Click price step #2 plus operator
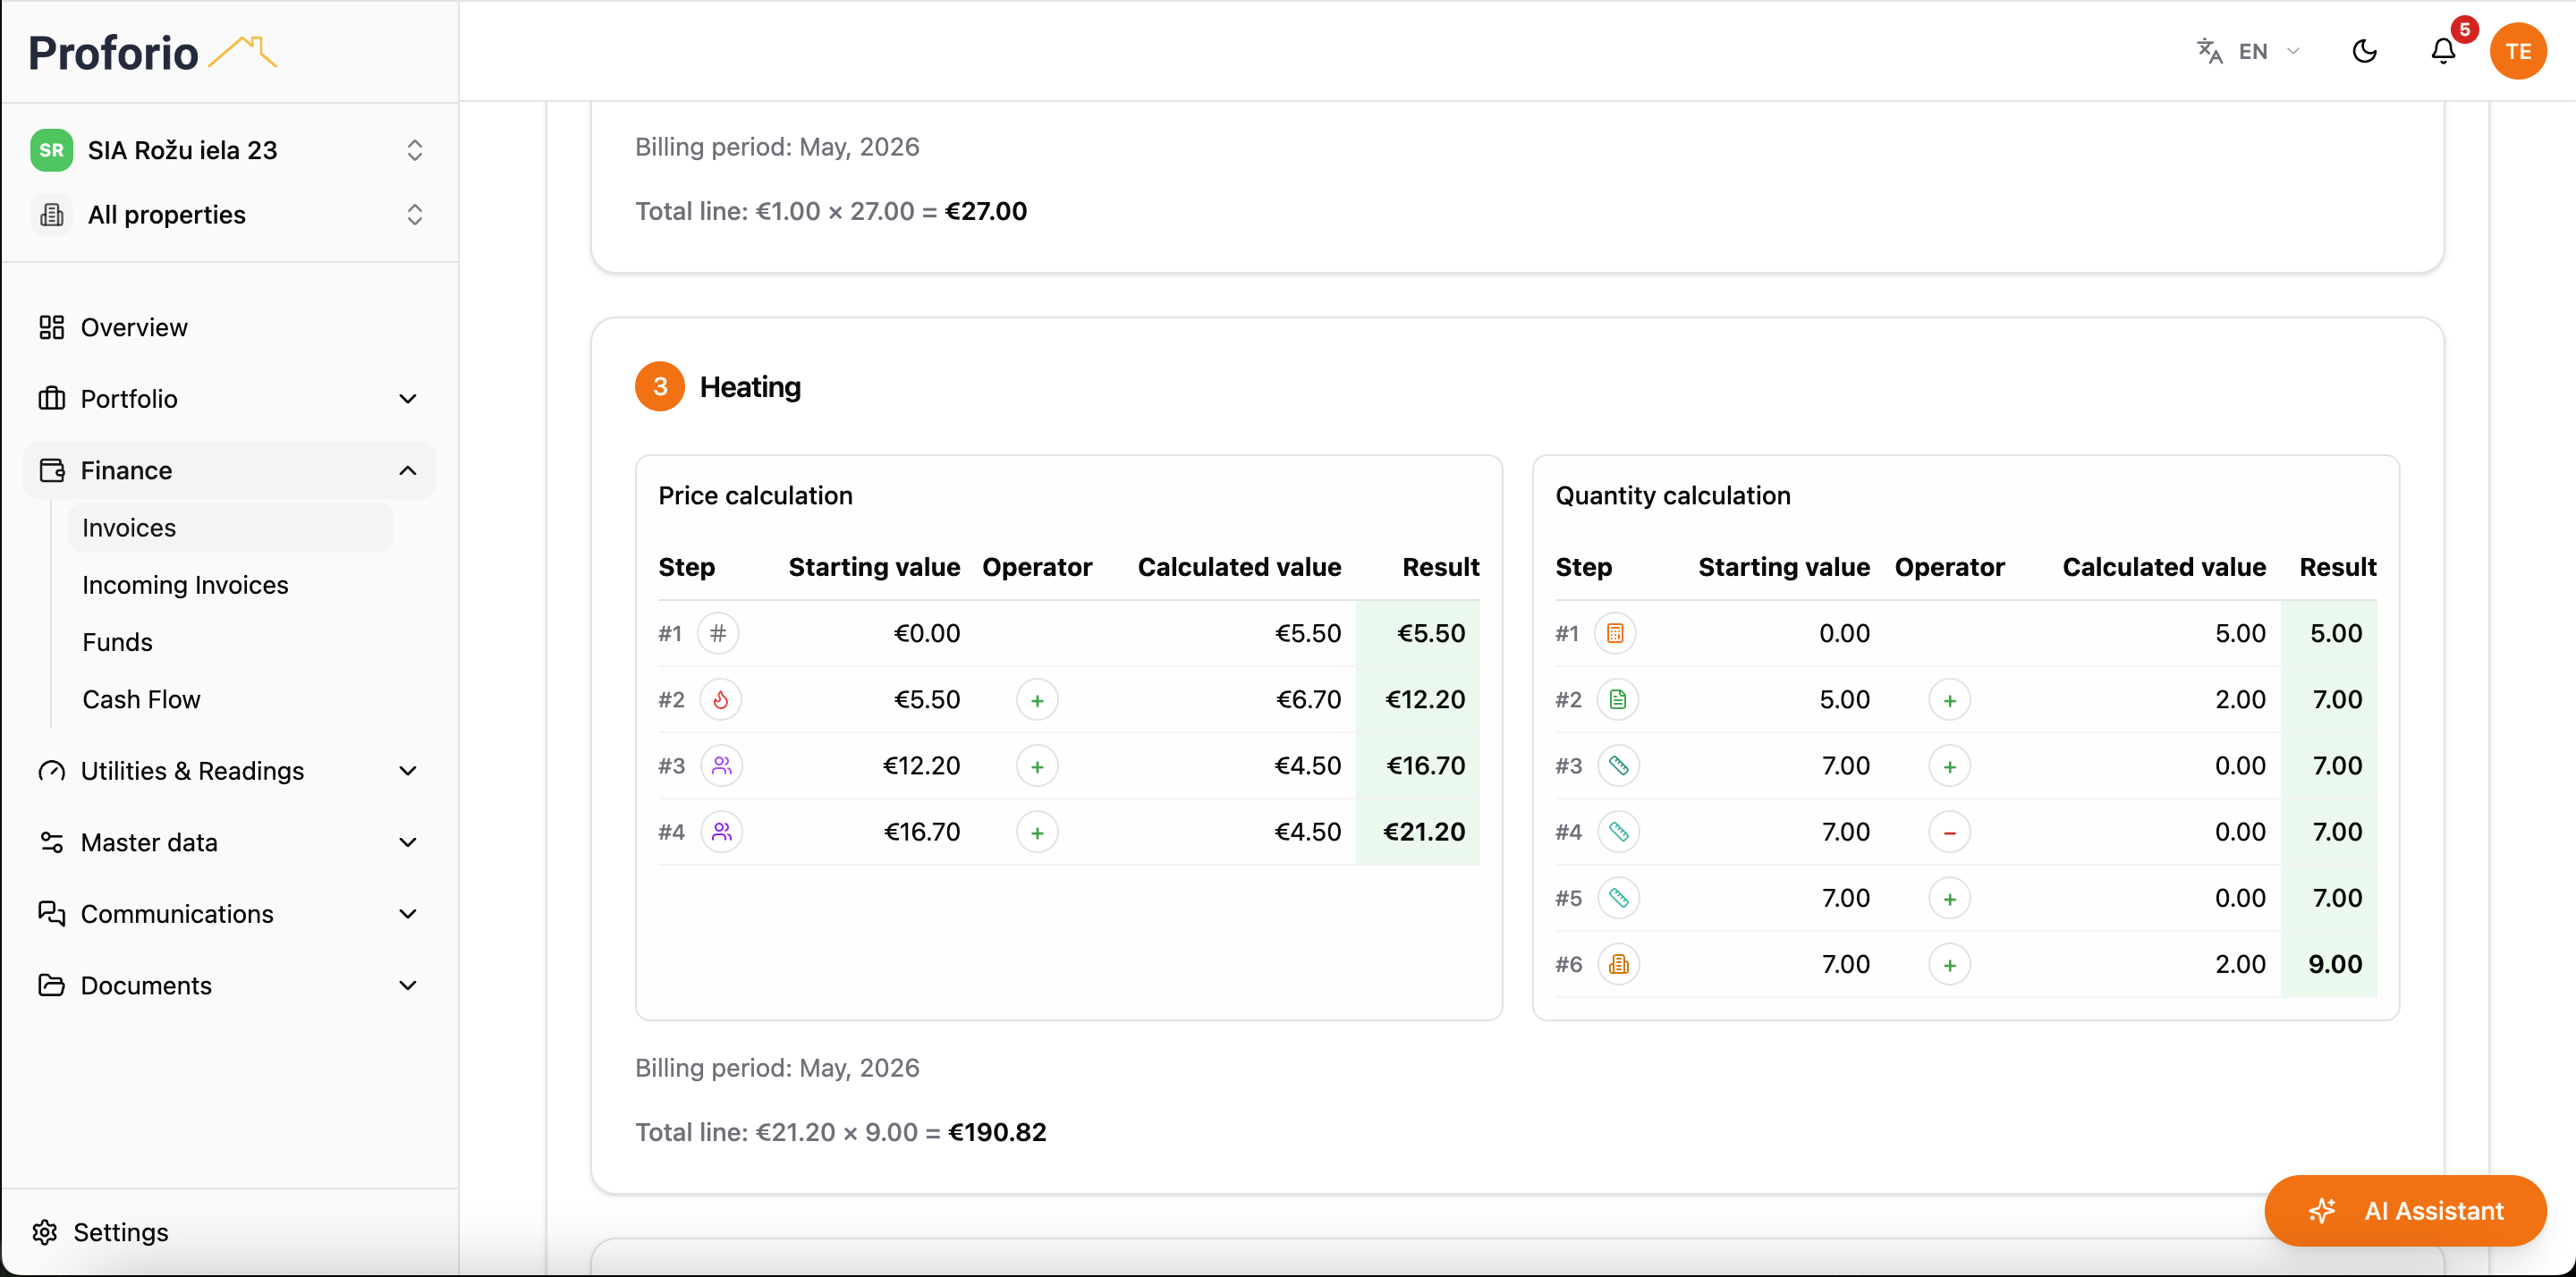Viewport: 2576px width, 1277px height. (x=1037, y=700)
